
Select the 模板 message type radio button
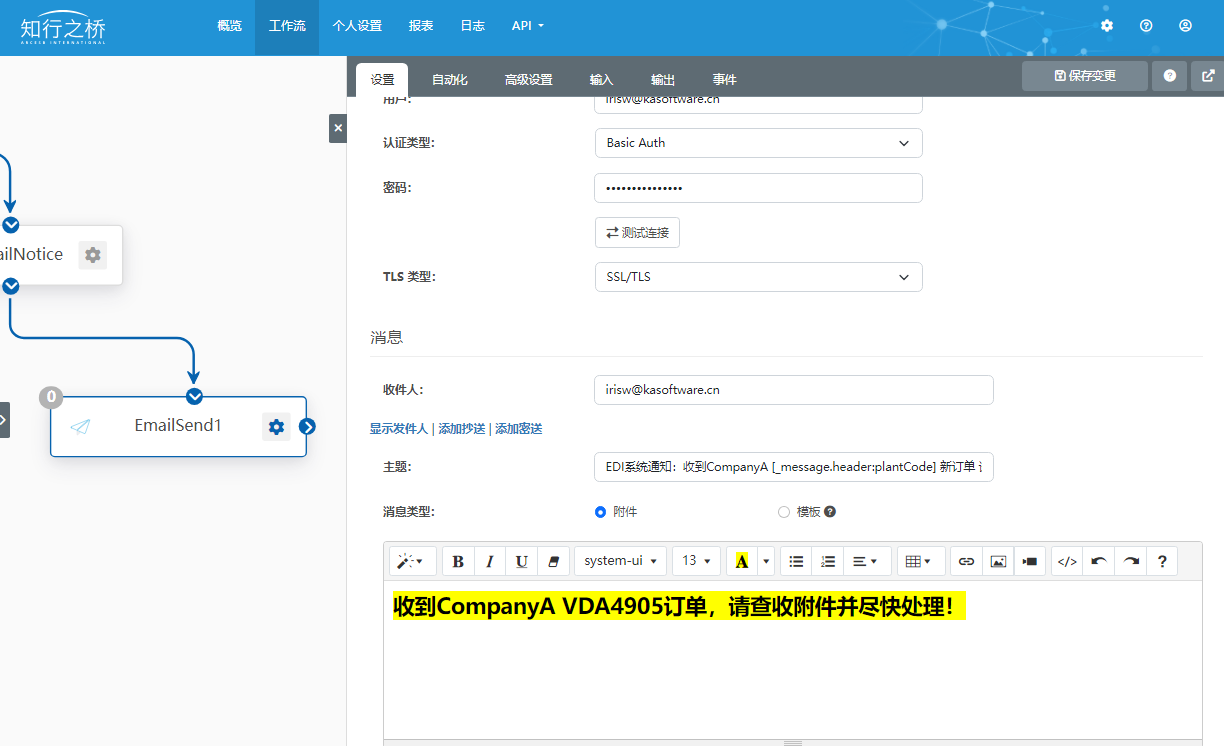pos(784,512)
